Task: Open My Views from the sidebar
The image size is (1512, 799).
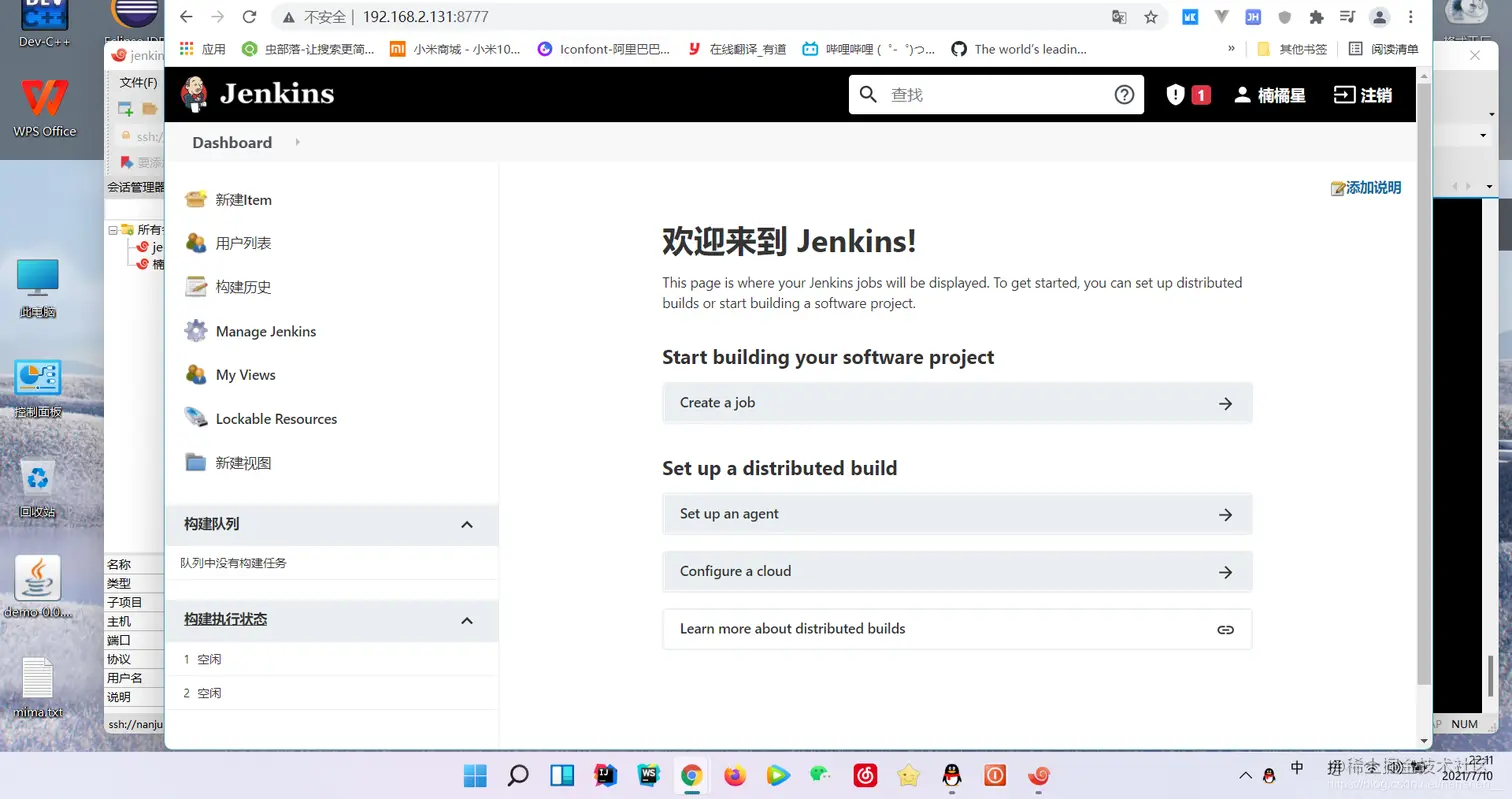Action: pos(246,374)
